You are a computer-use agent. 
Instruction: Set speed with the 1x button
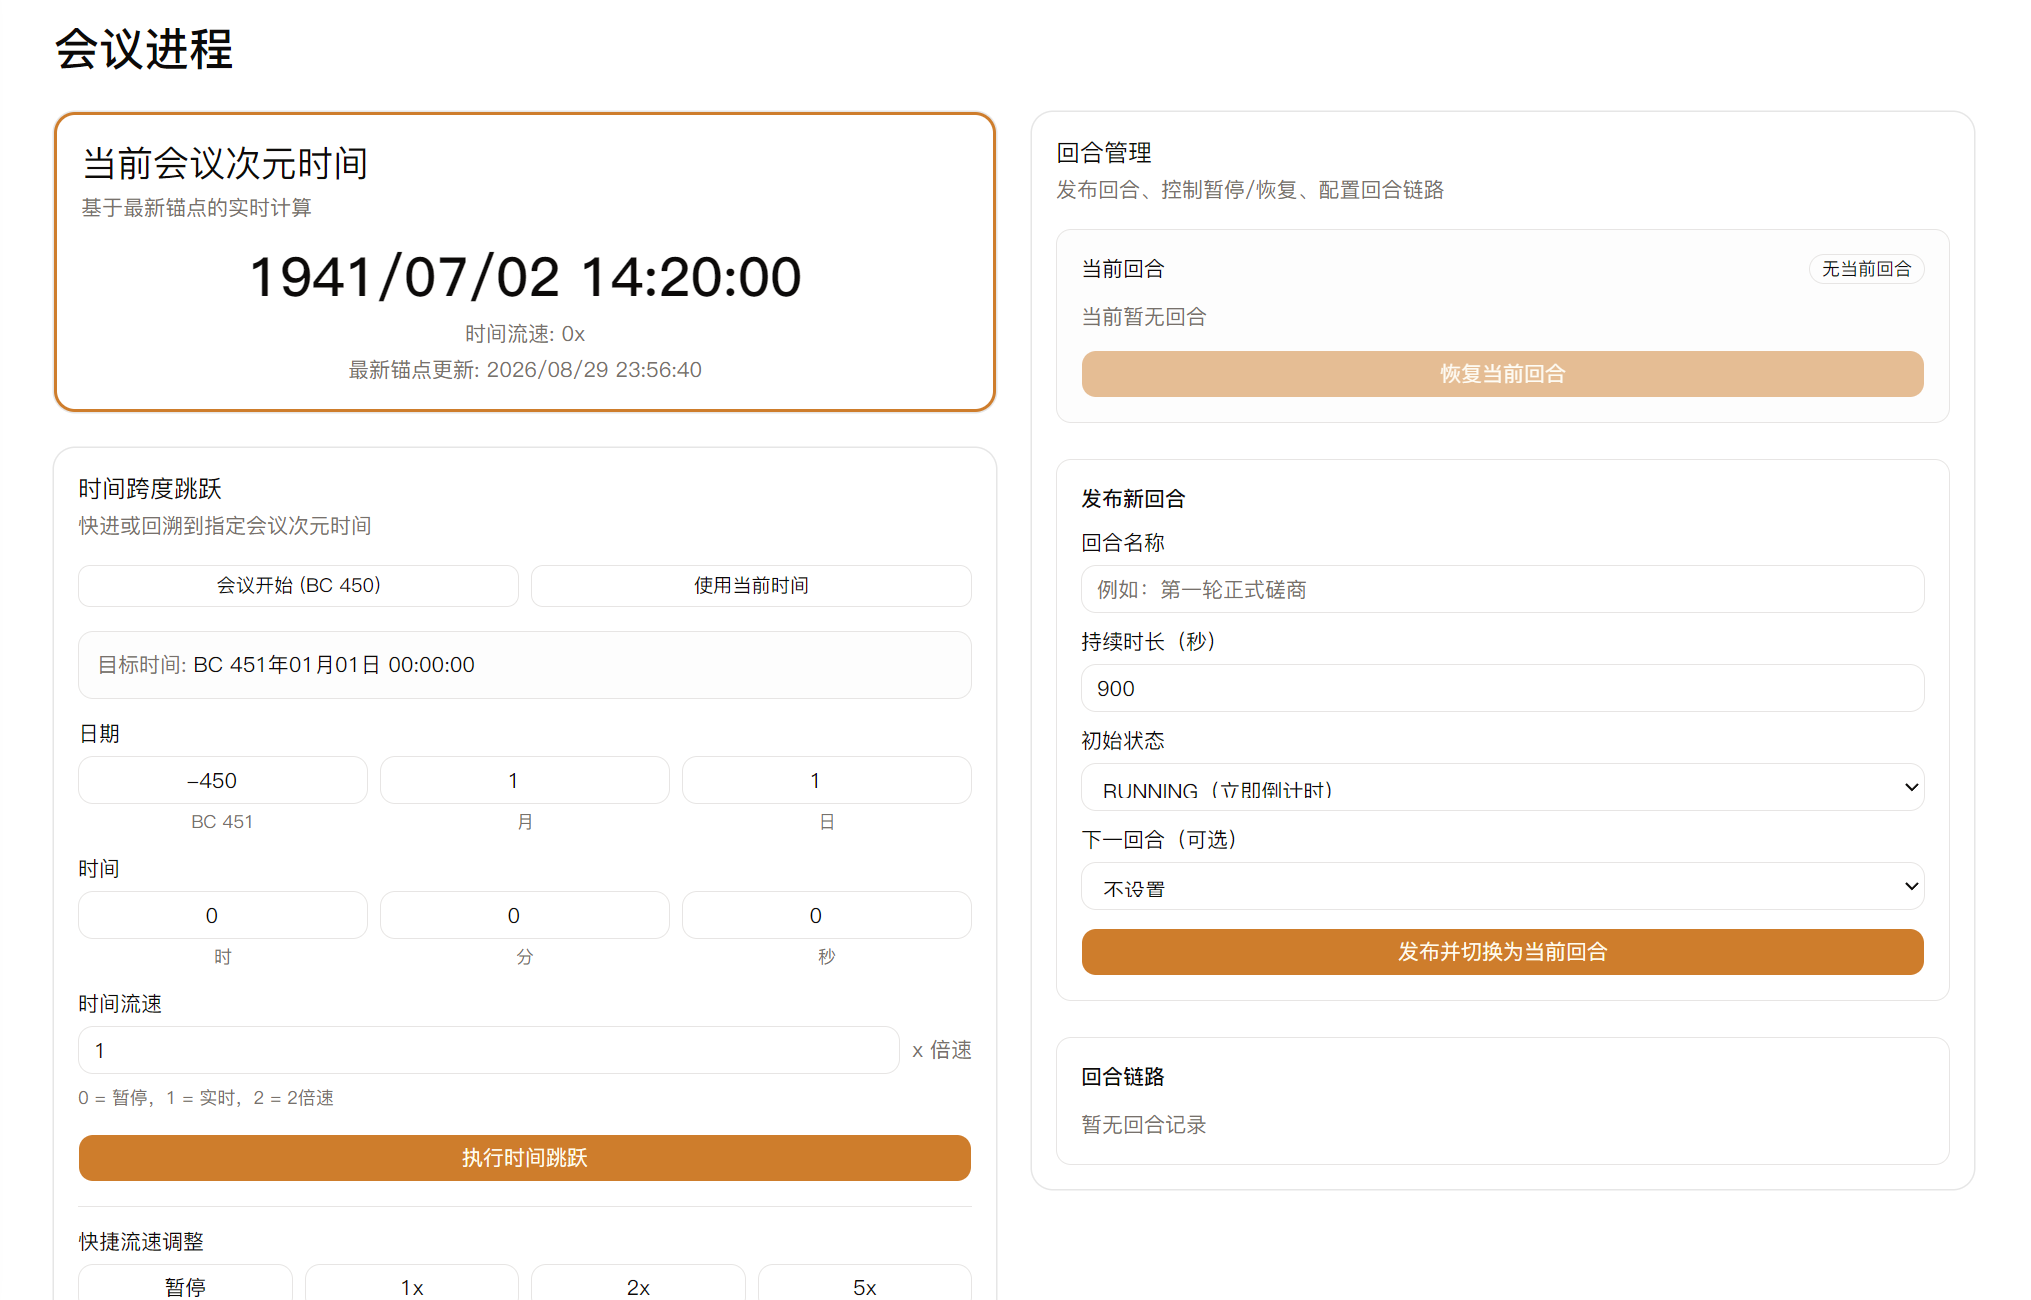pos(412,1284)
